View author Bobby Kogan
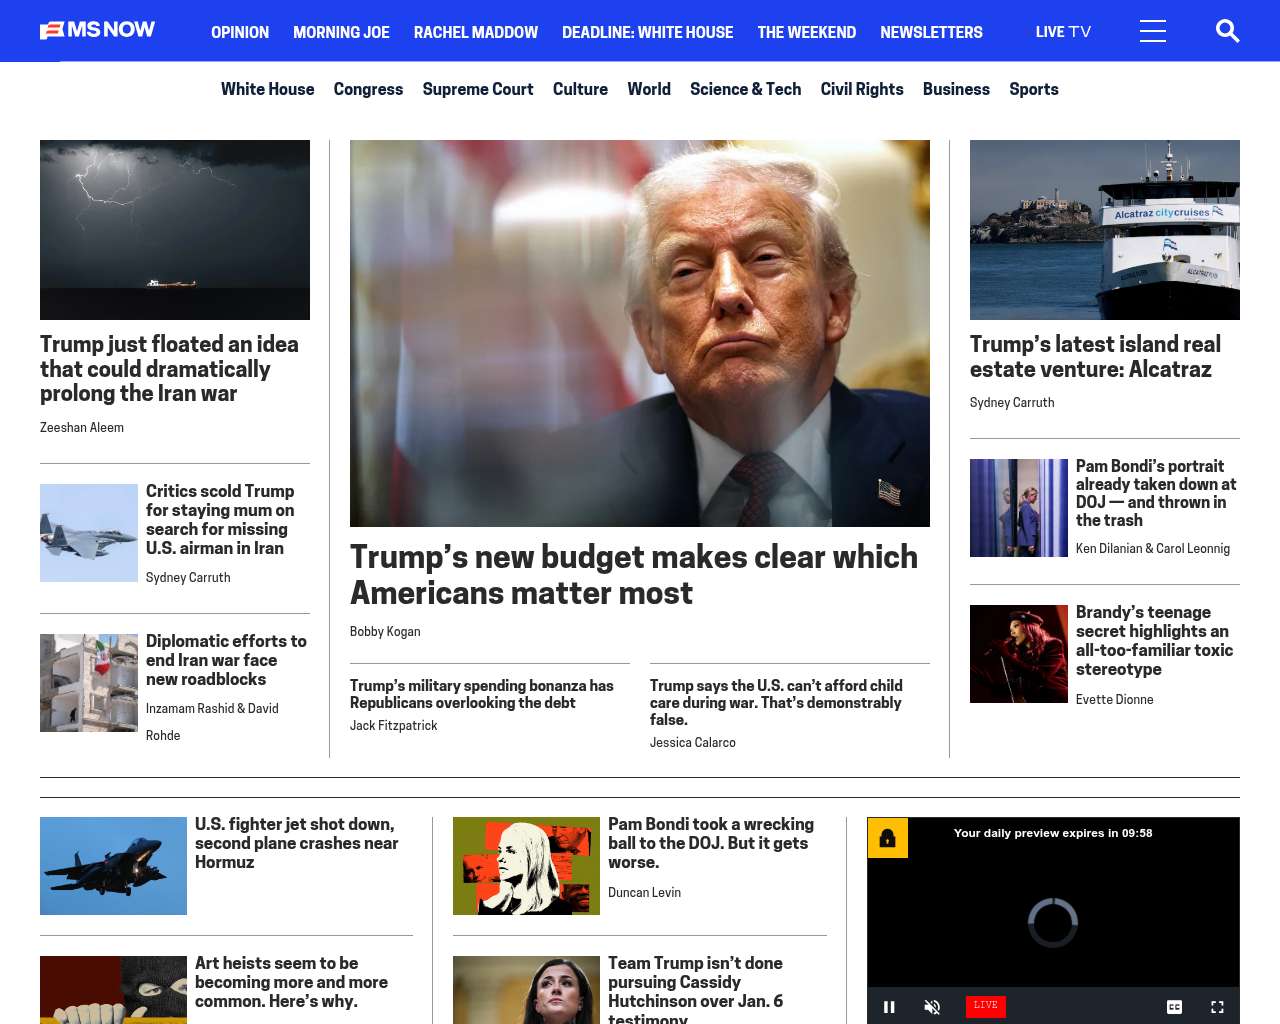The height and width of the screenshot is (1024, 1280). click(x=385, y=631)
